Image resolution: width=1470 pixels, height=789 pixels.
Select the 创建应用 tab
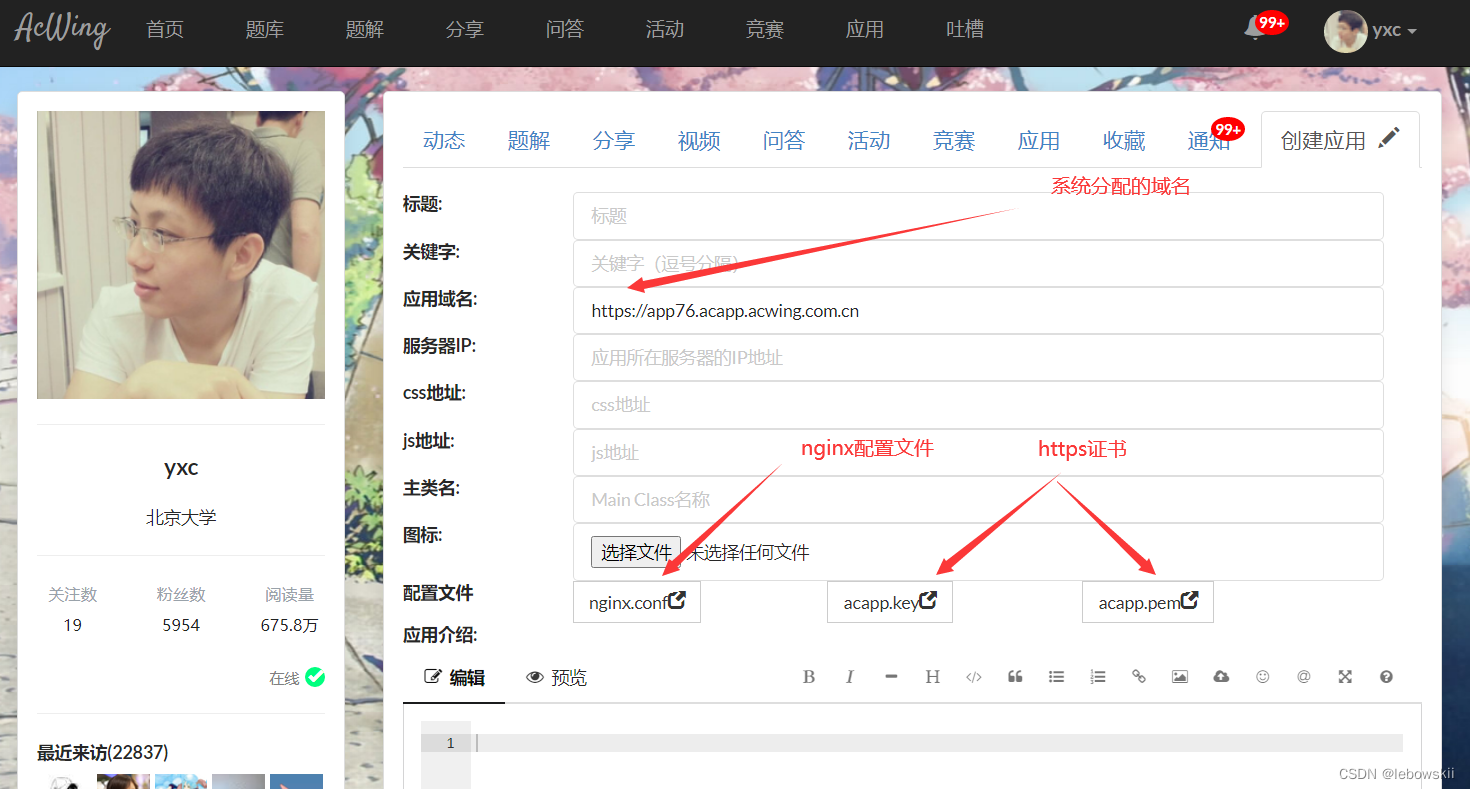pyautogui.click(x=1340, y=140)
